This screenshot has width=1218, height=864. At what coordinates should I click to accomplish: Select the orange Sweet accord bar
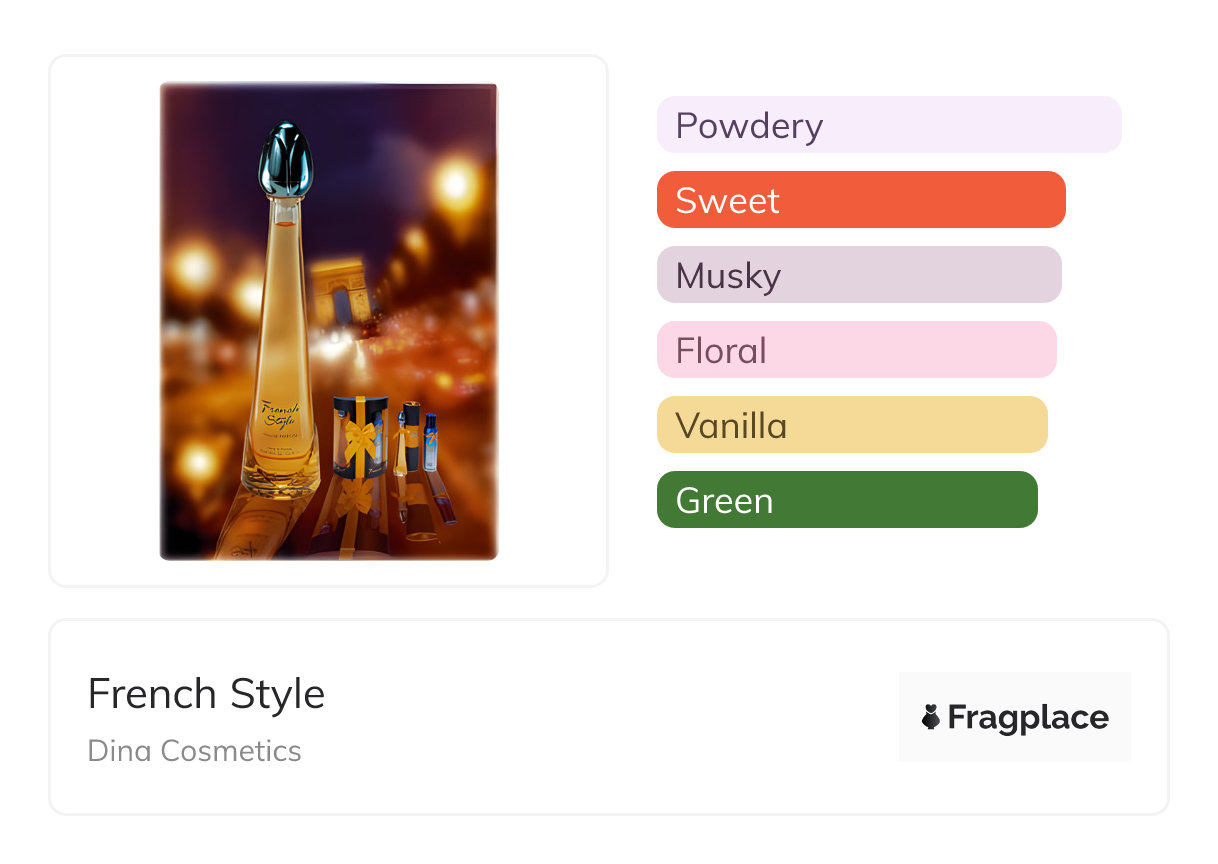[x=860, y=200]
